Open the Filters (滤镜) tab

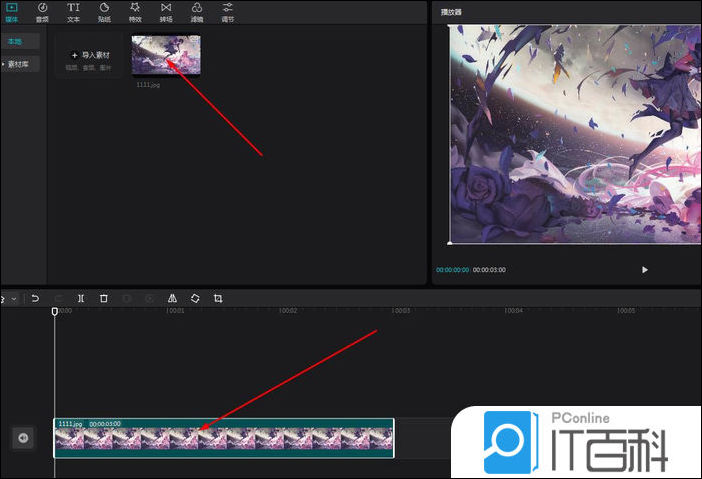(x=197, y=12)
